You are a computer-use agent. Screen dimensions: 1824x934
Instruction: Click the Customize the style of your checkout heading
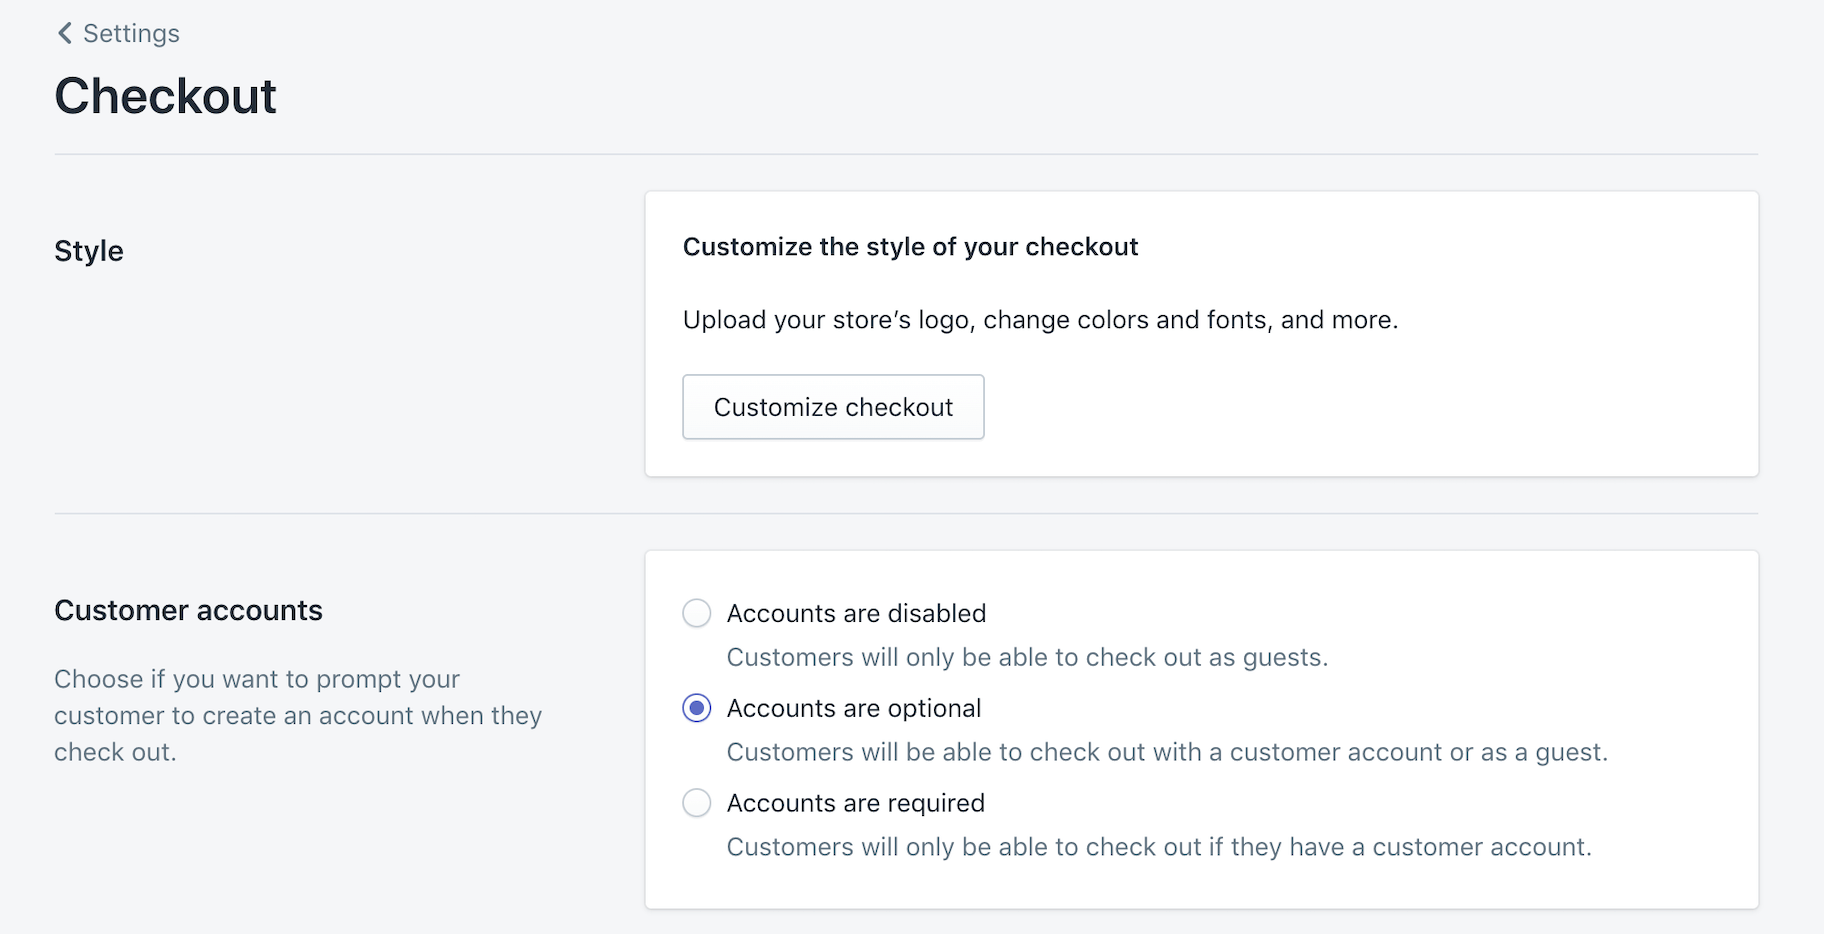pos(910,246)
